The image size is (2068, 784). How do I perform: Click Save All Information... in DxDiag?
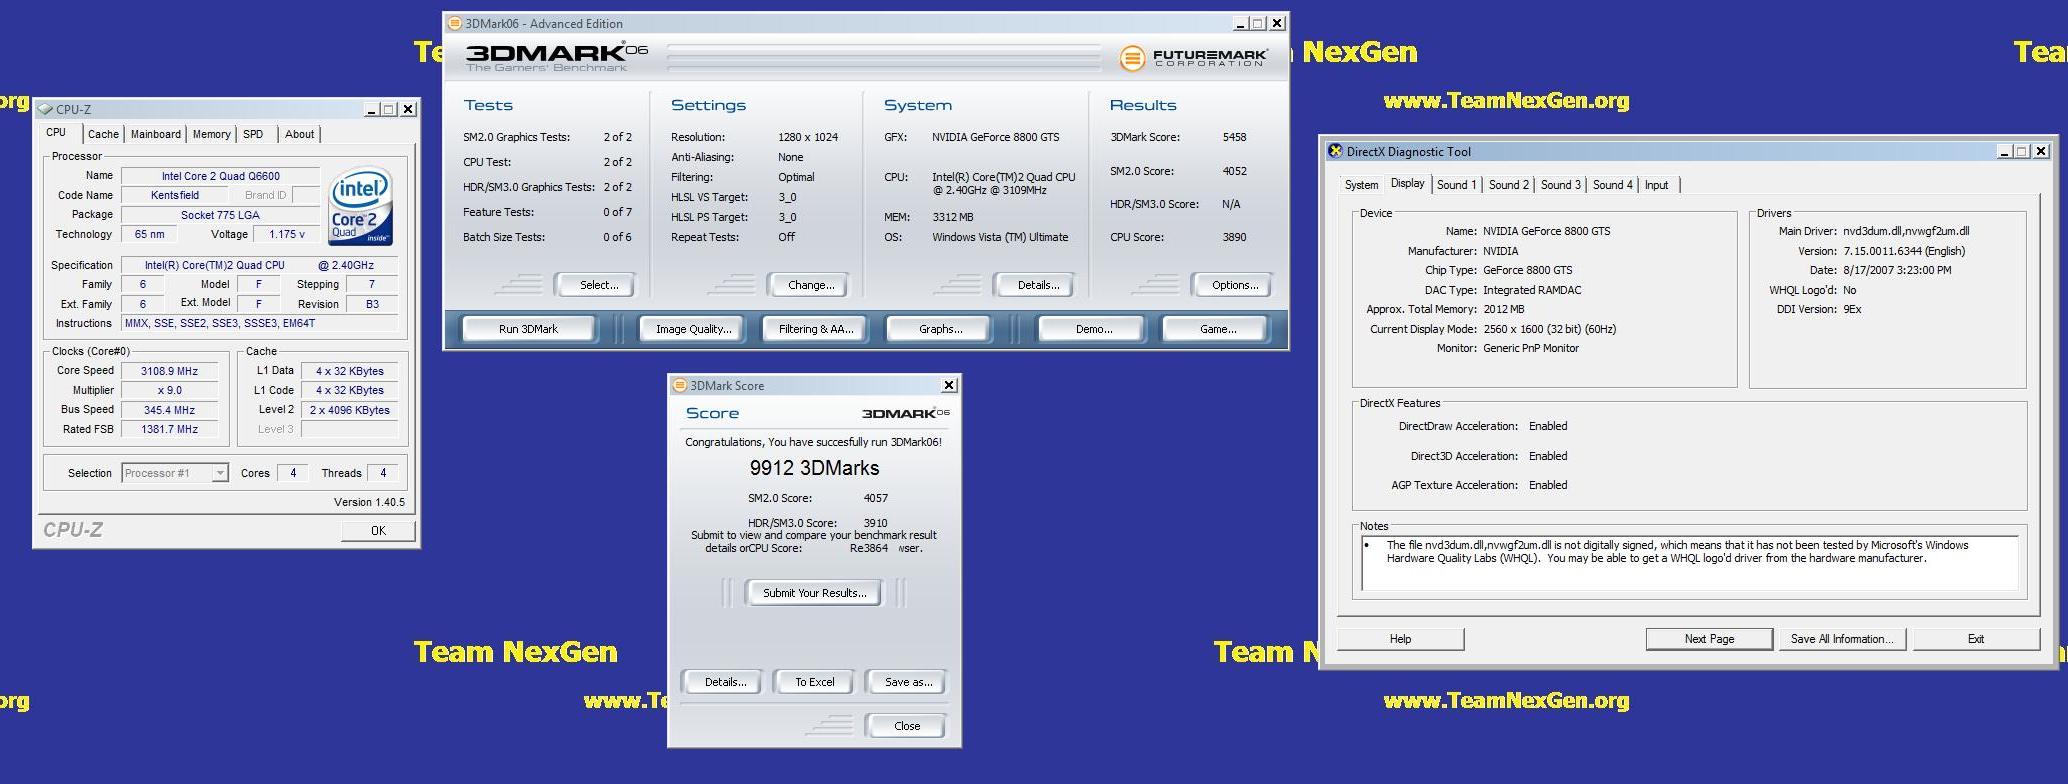tap(1842, 639)
